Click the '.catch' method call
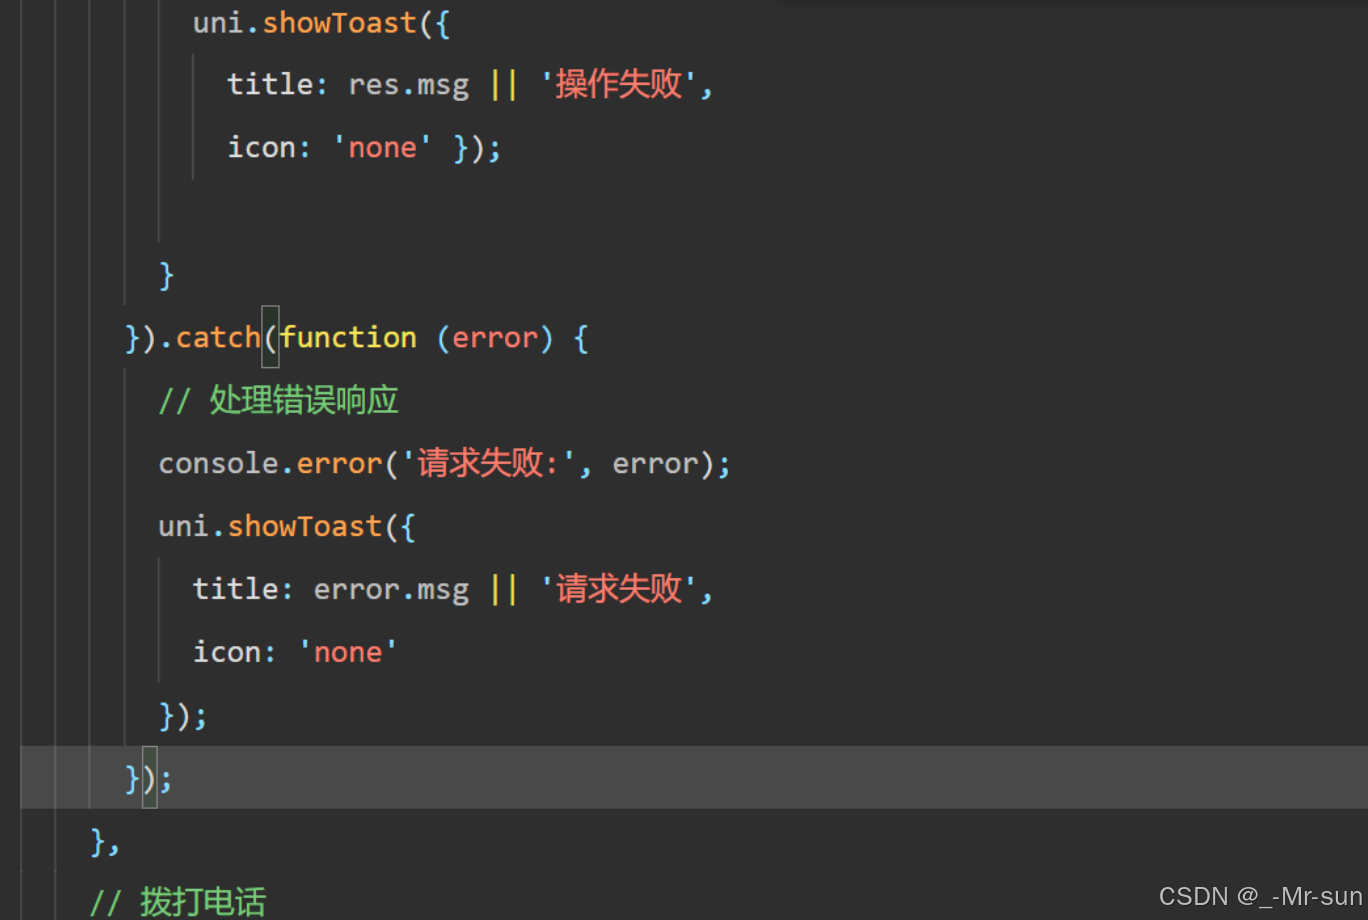 click(209, 338)
